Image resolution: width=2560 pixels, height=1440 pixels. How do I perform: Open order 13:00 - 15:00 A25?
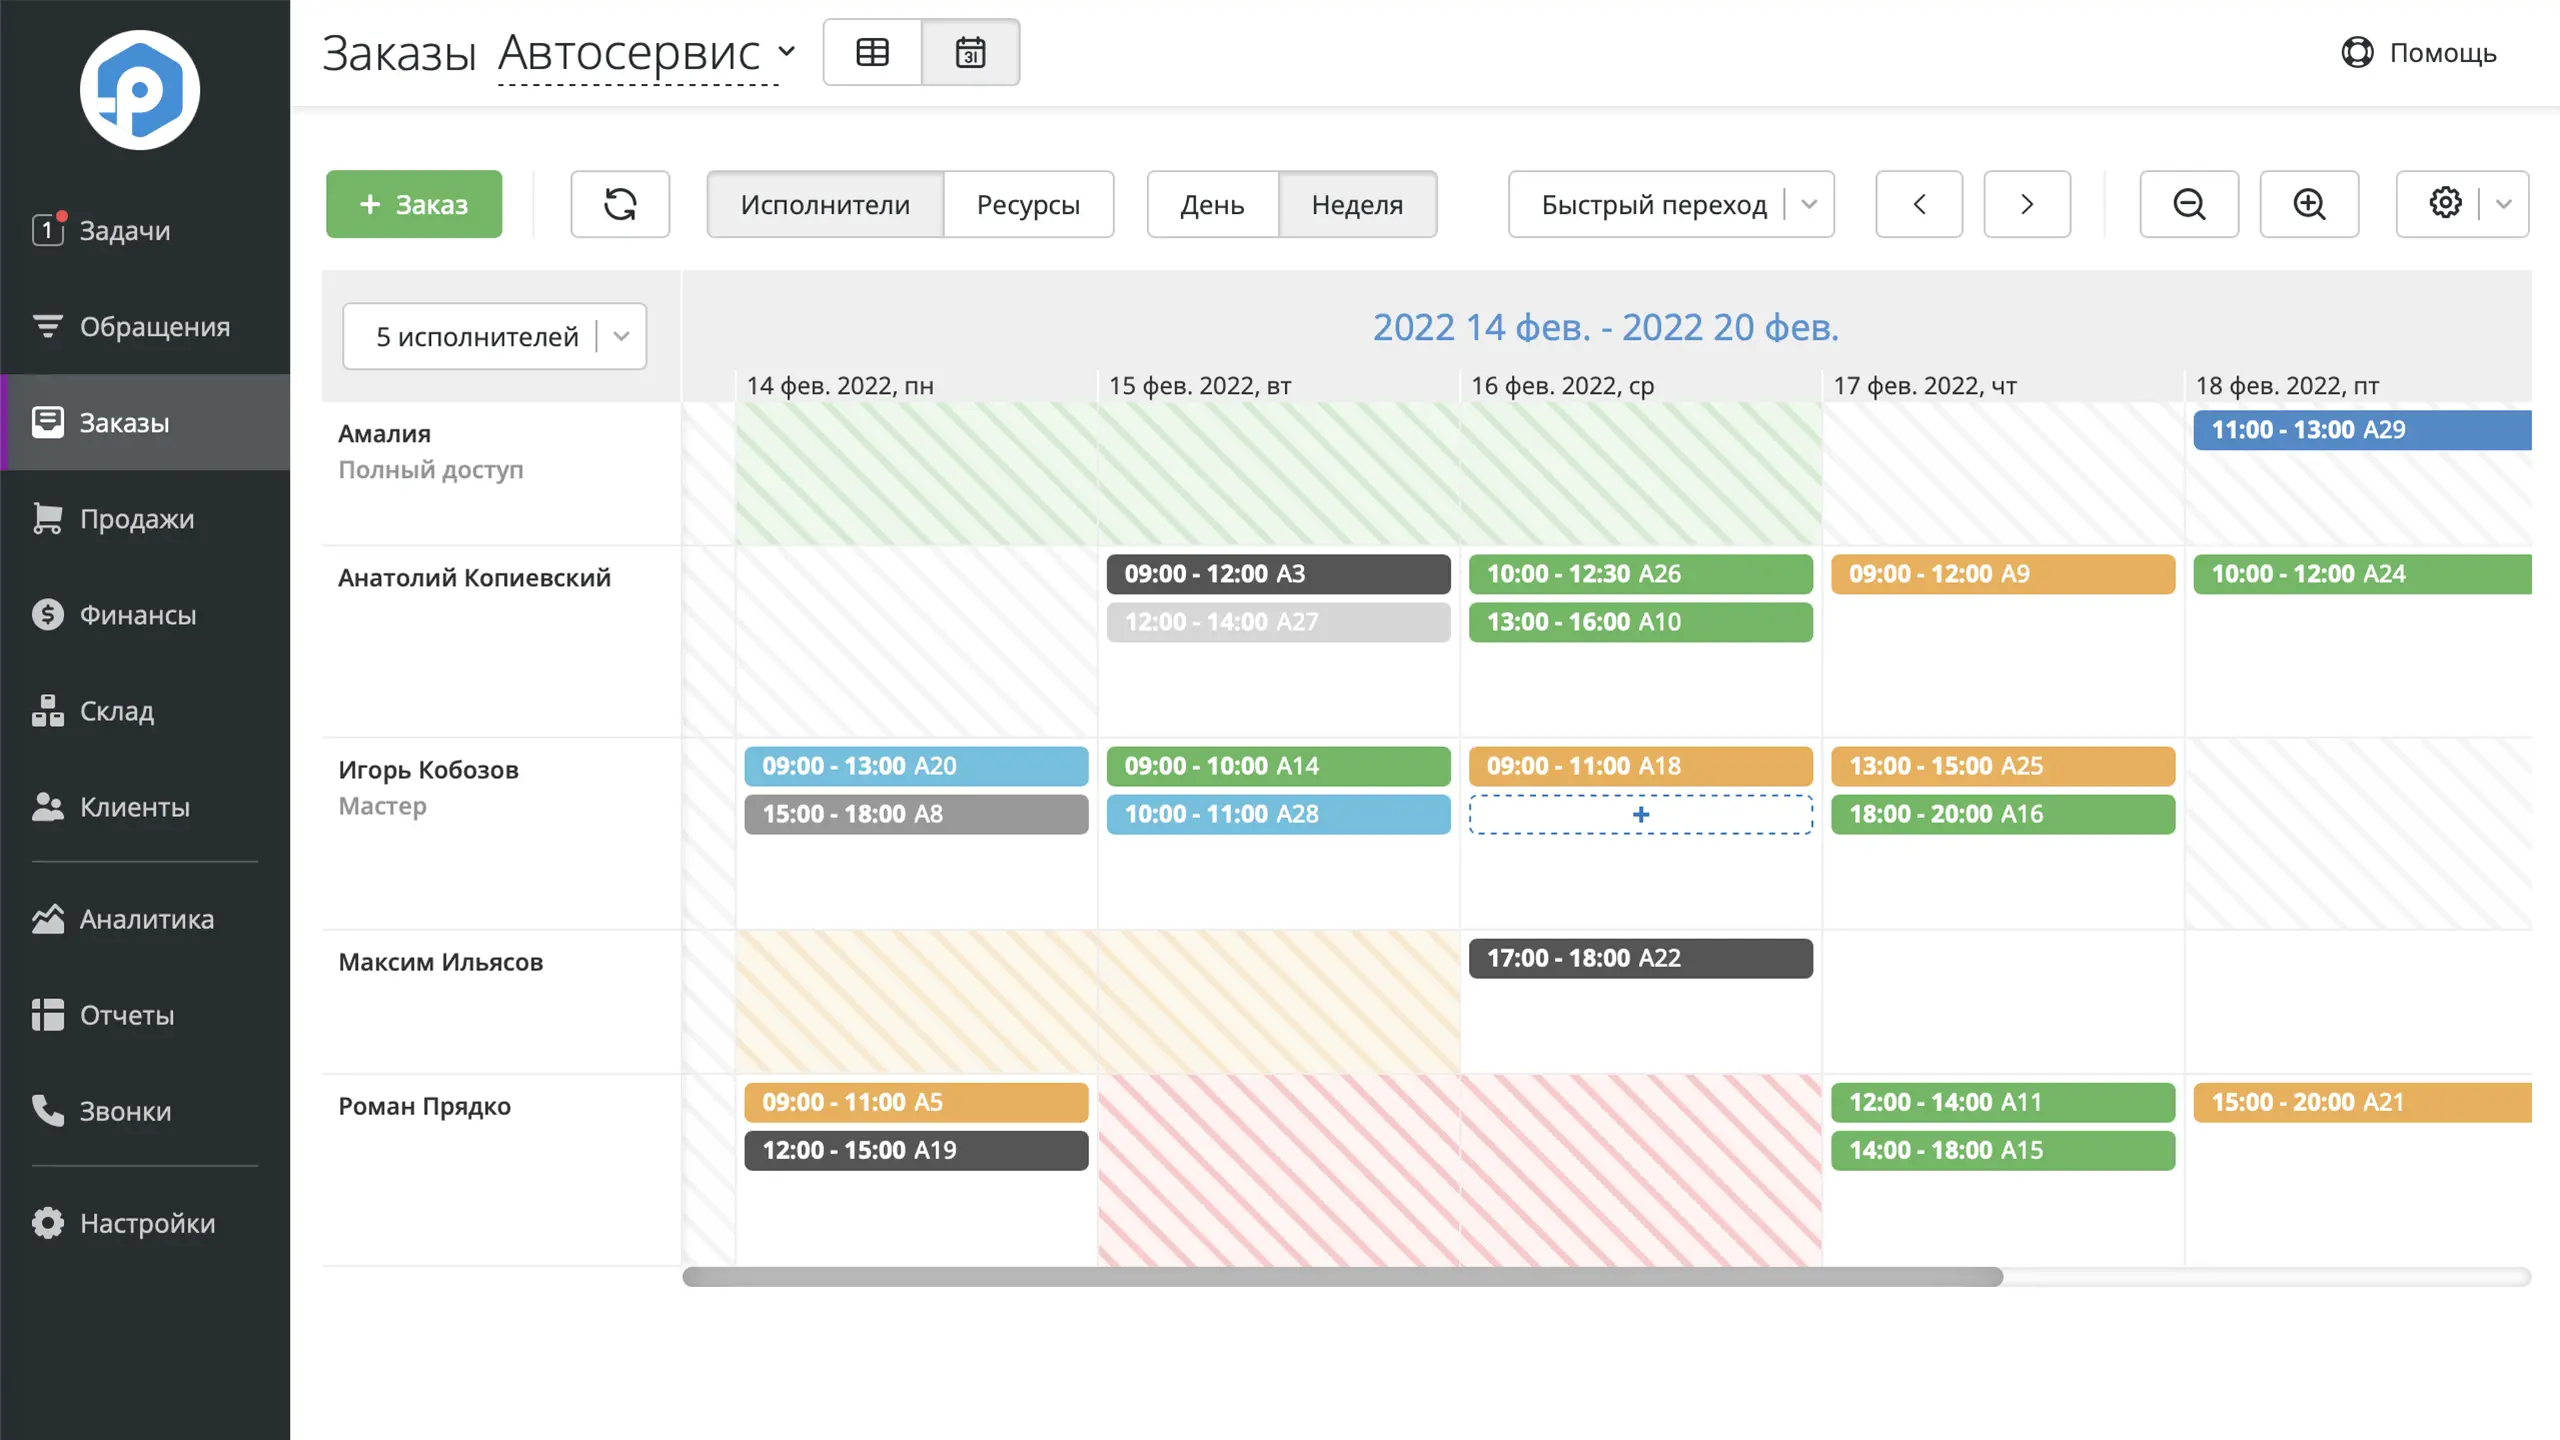coord(2003,766)
